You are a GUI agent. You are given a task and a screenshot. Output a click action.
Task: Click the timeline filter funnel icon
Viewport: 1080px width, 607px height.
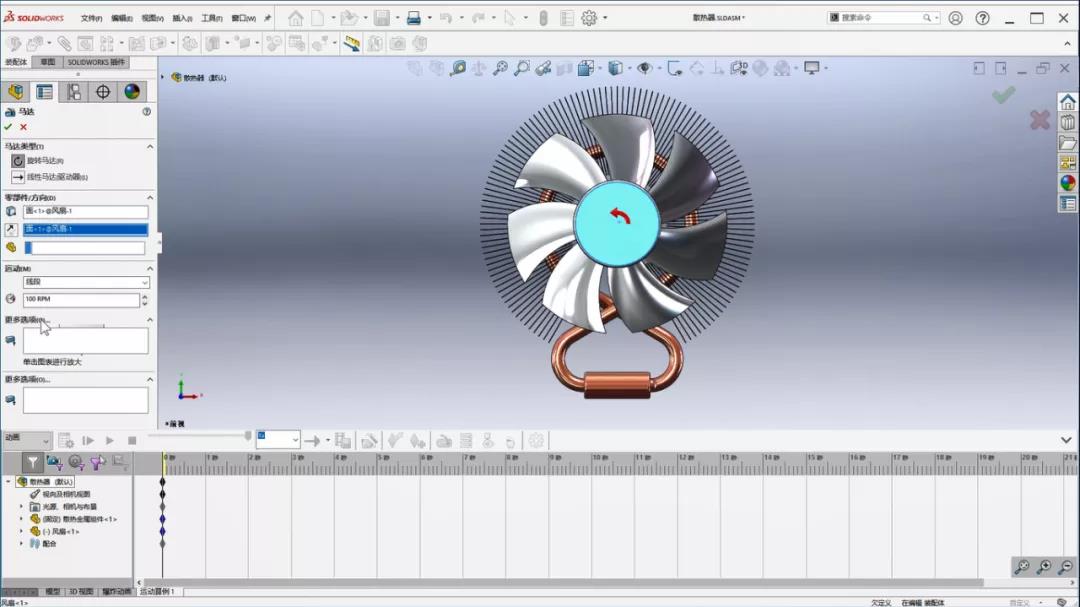33,462
